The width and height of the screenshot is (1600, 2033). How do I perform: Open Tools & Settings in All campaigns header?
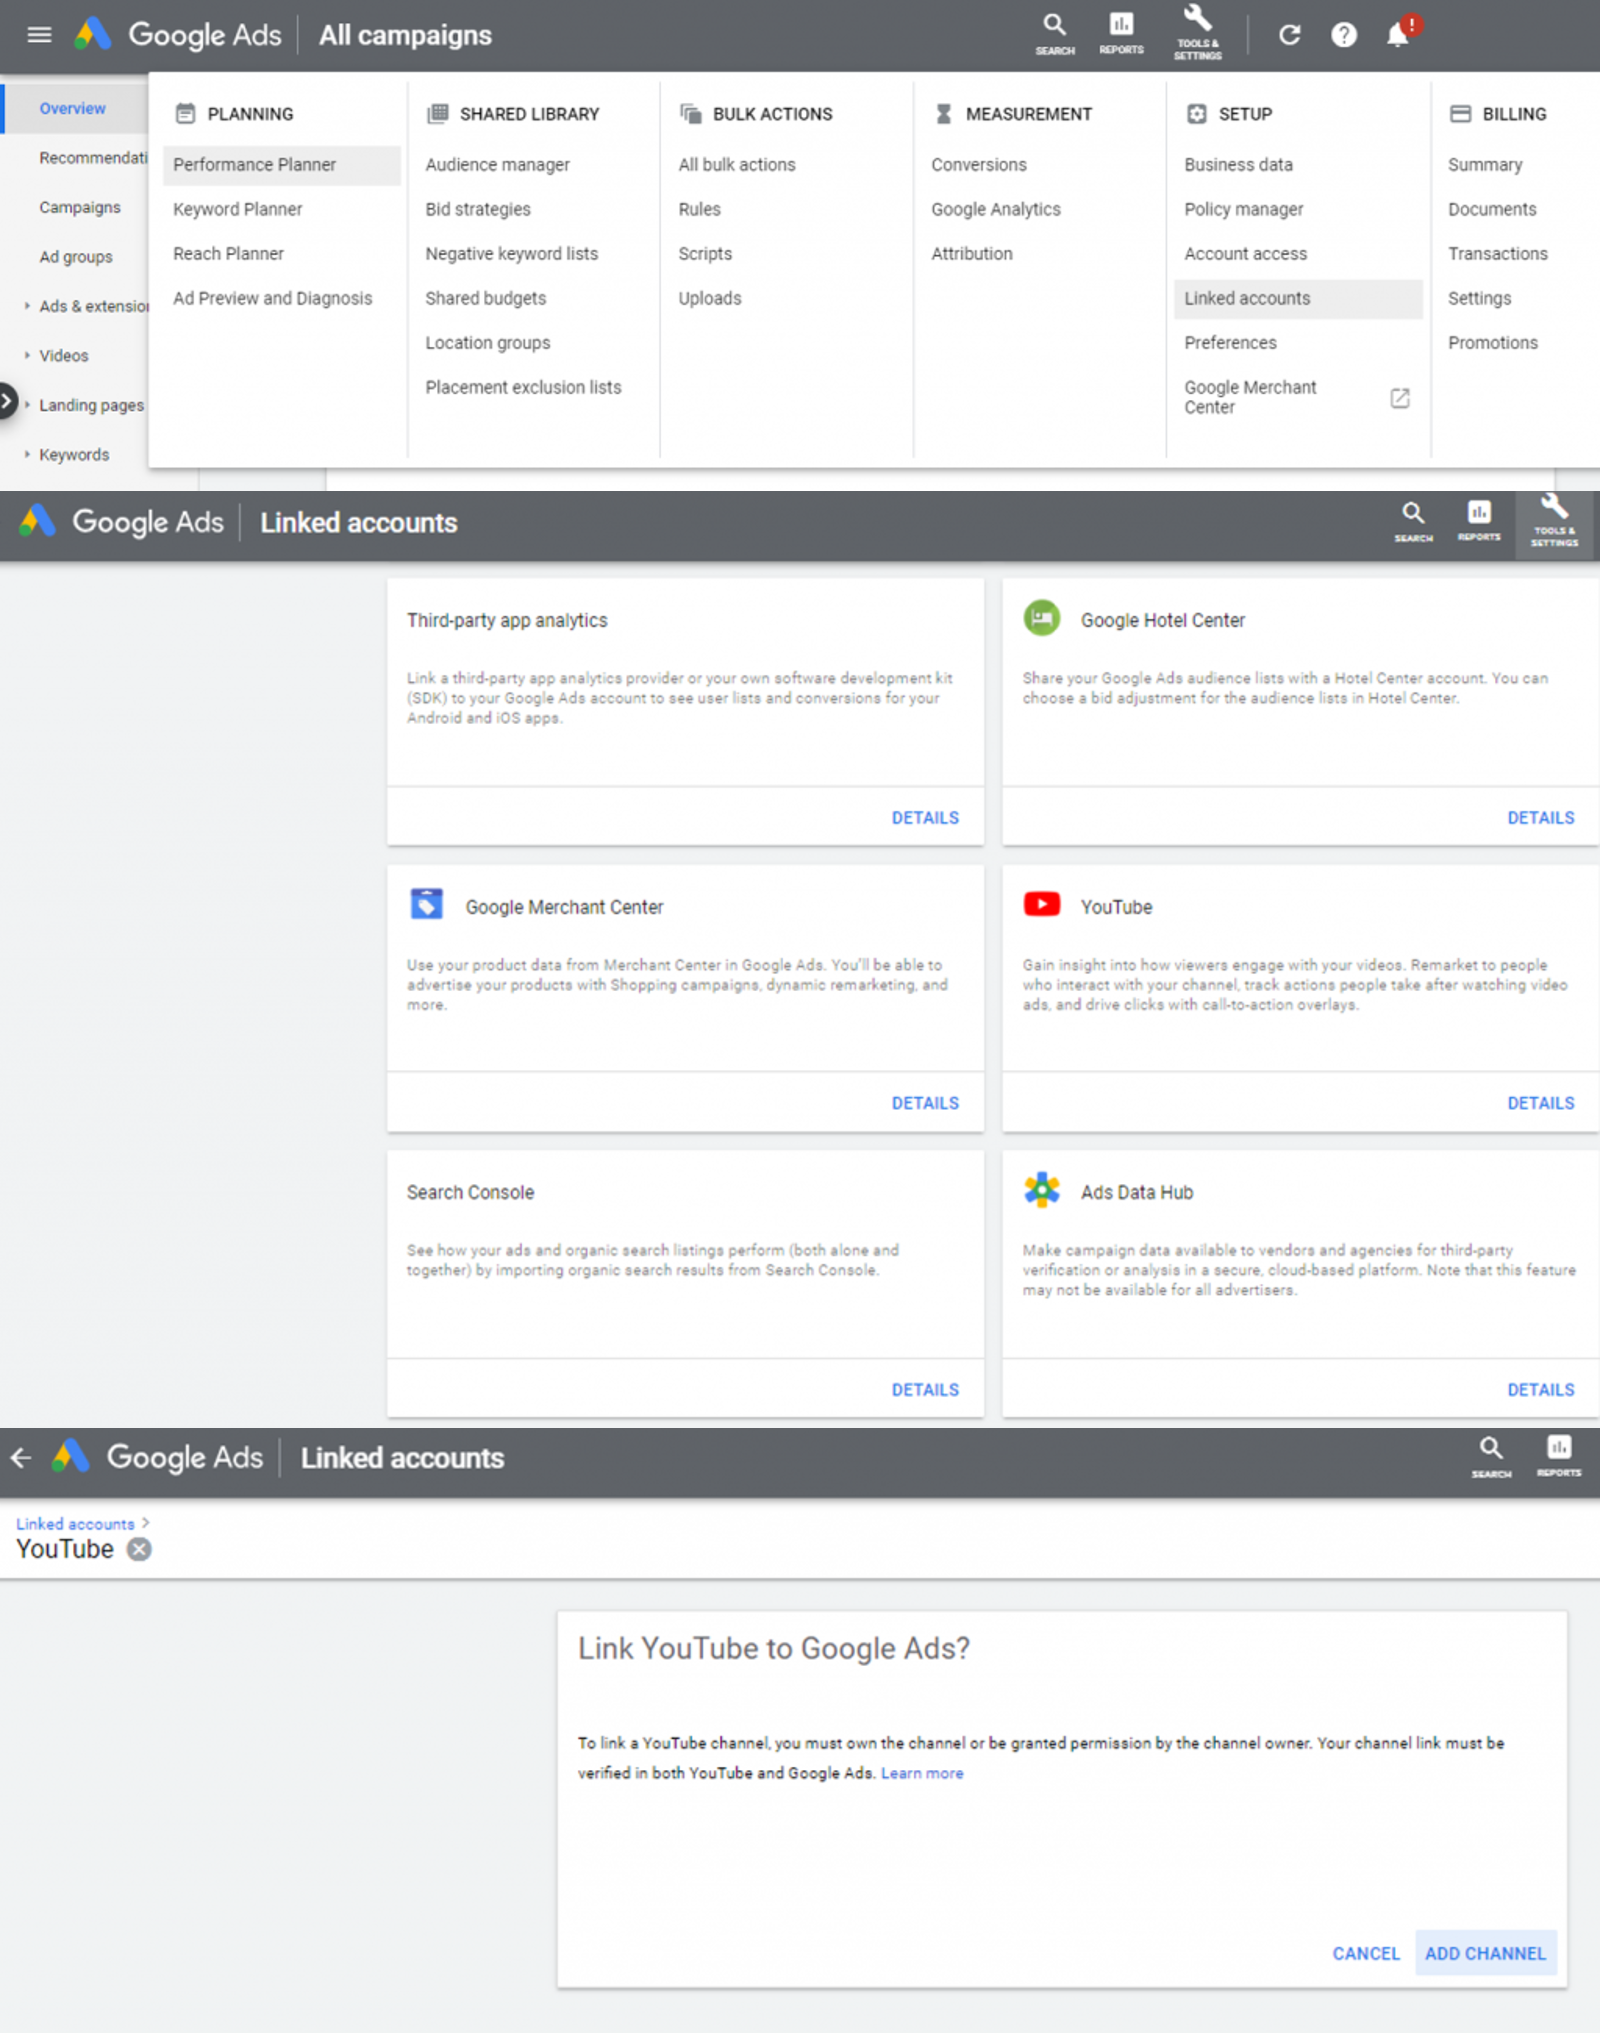point(1197,32)
